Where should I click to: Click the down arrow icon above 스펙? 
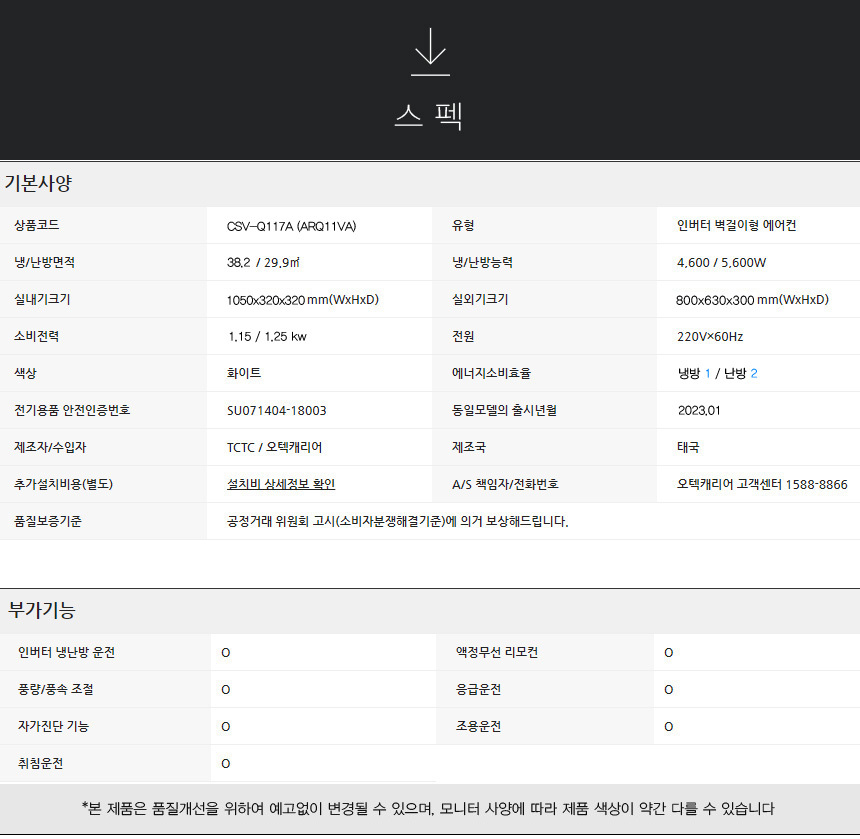point(430,52)
